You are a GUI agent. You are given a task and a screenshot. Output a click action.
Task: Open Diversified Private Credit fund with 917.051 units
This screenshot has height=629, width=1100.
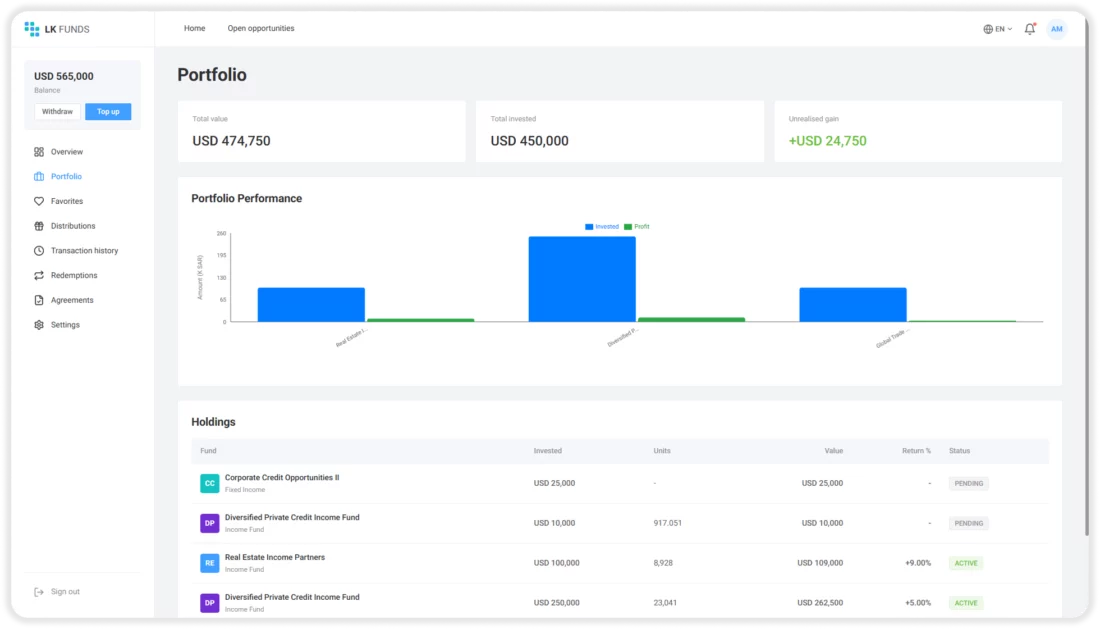[x=292, y=518]
